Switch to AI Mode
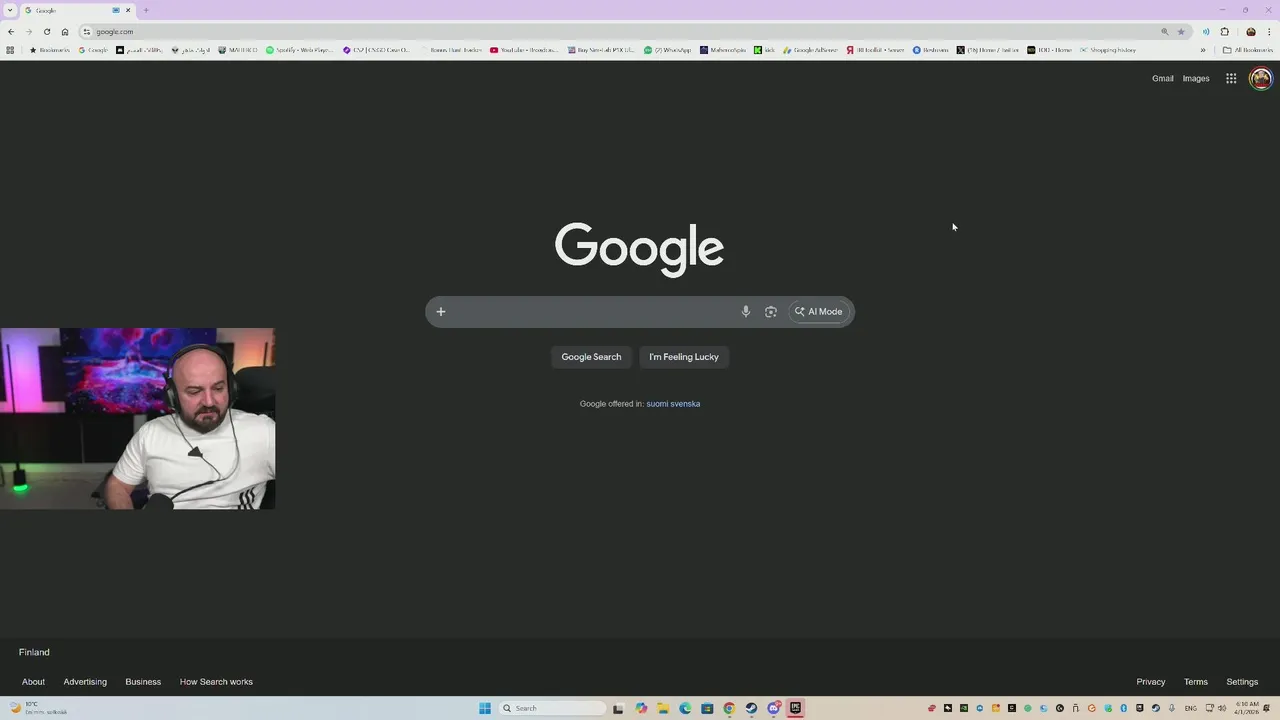 pyautogui.click(x=819, y=312)
